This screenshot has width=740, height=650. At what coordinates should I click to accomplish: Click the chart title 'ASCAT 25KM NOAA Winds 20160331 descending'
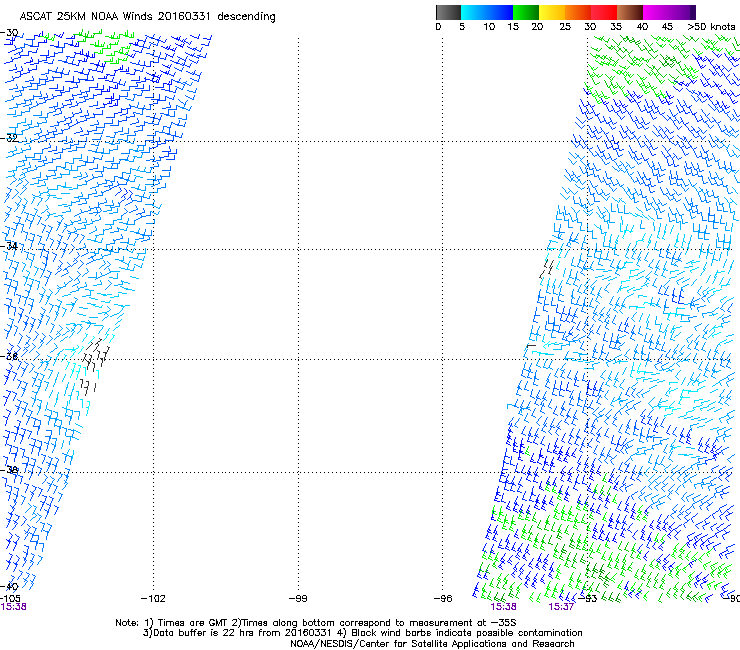[147, 17]
